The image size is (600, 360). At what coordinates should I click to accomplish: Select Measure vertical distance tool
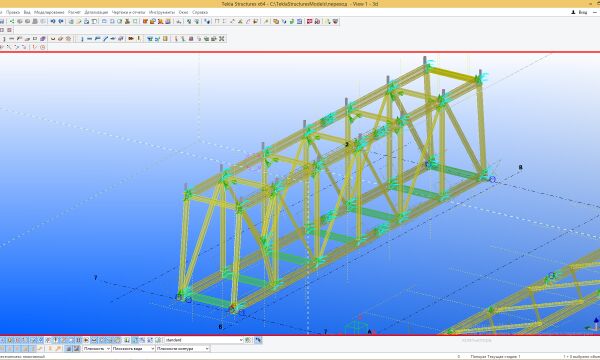pos(224,21)
